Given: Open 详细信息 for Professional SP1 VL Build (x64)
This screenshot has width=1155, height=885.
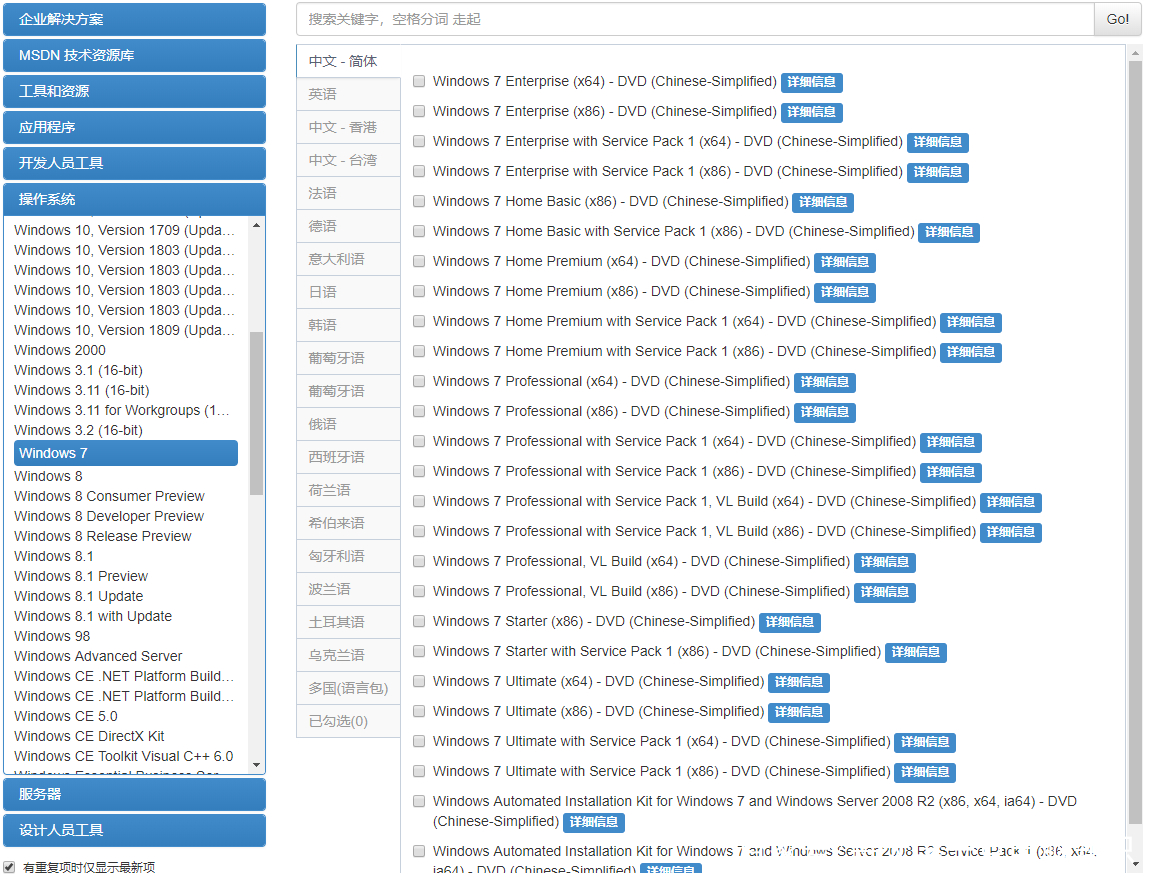Looking at the screenshot, I should point(1011,502).
